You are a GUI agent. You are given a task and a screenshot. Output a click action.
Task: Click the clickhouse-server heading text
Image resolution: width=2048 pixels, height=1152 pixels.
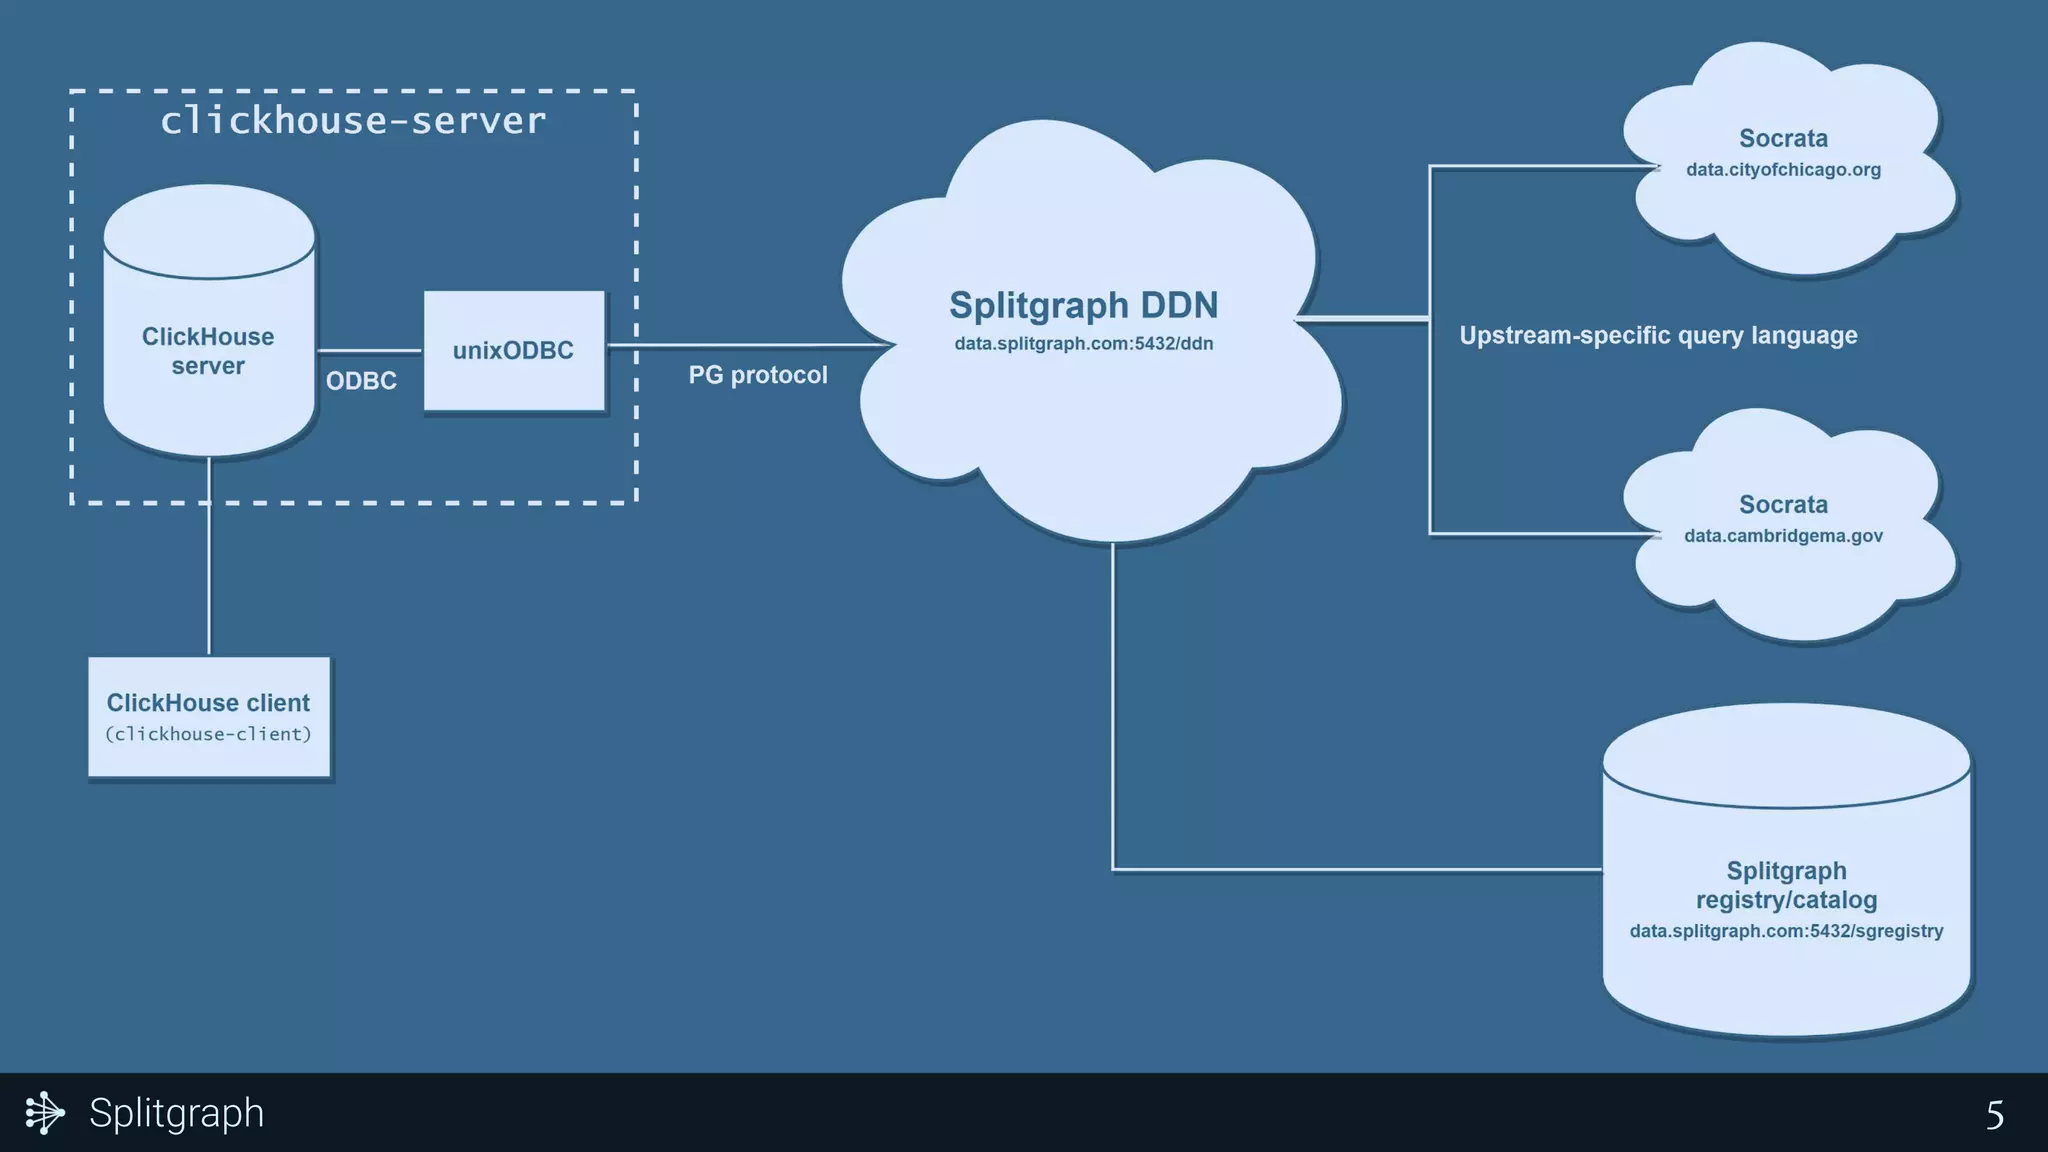point(353,121)
